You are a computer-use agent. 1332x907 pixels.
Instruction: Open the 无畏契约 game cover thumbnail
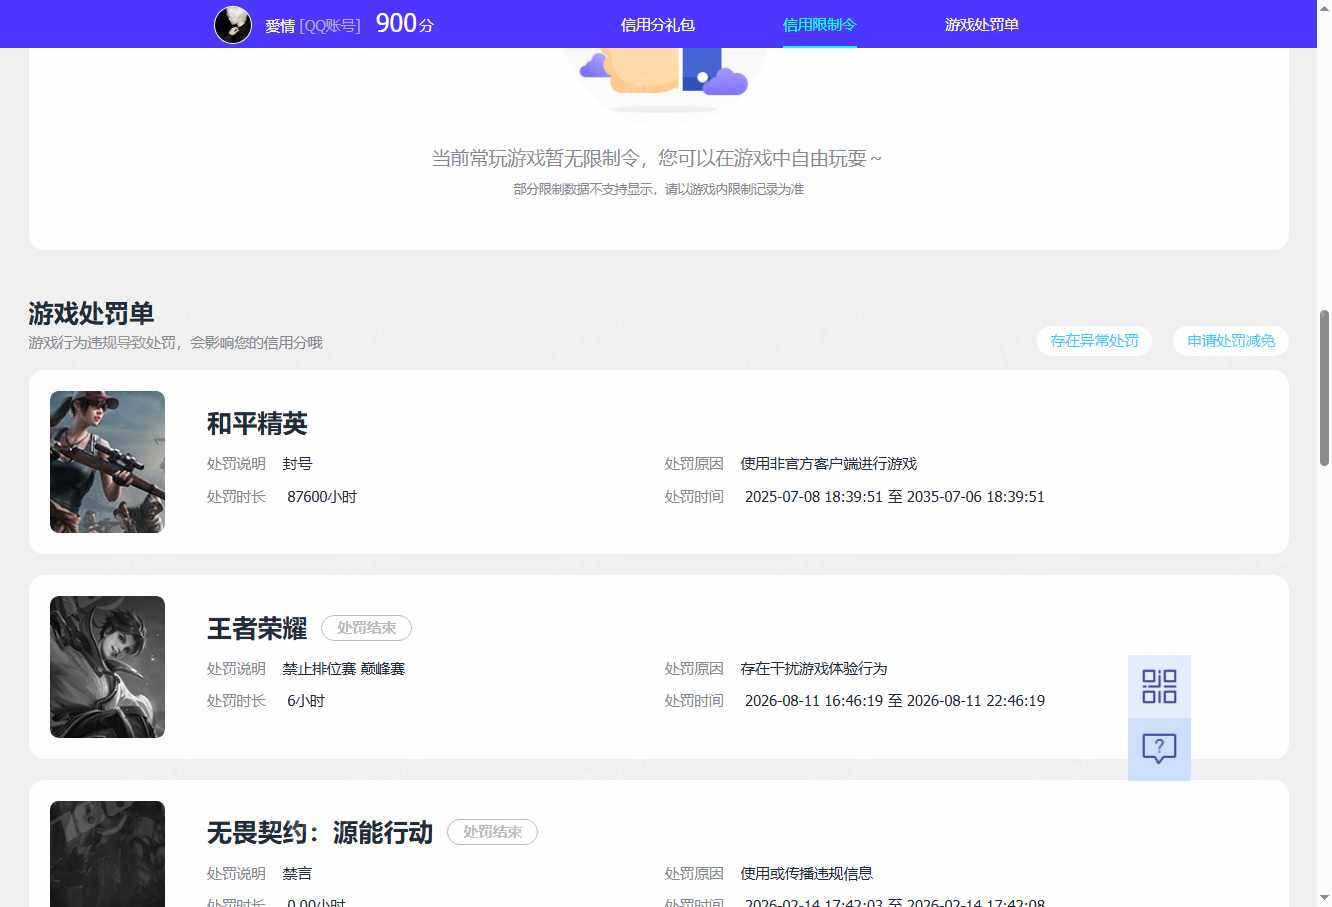(107, 854)
